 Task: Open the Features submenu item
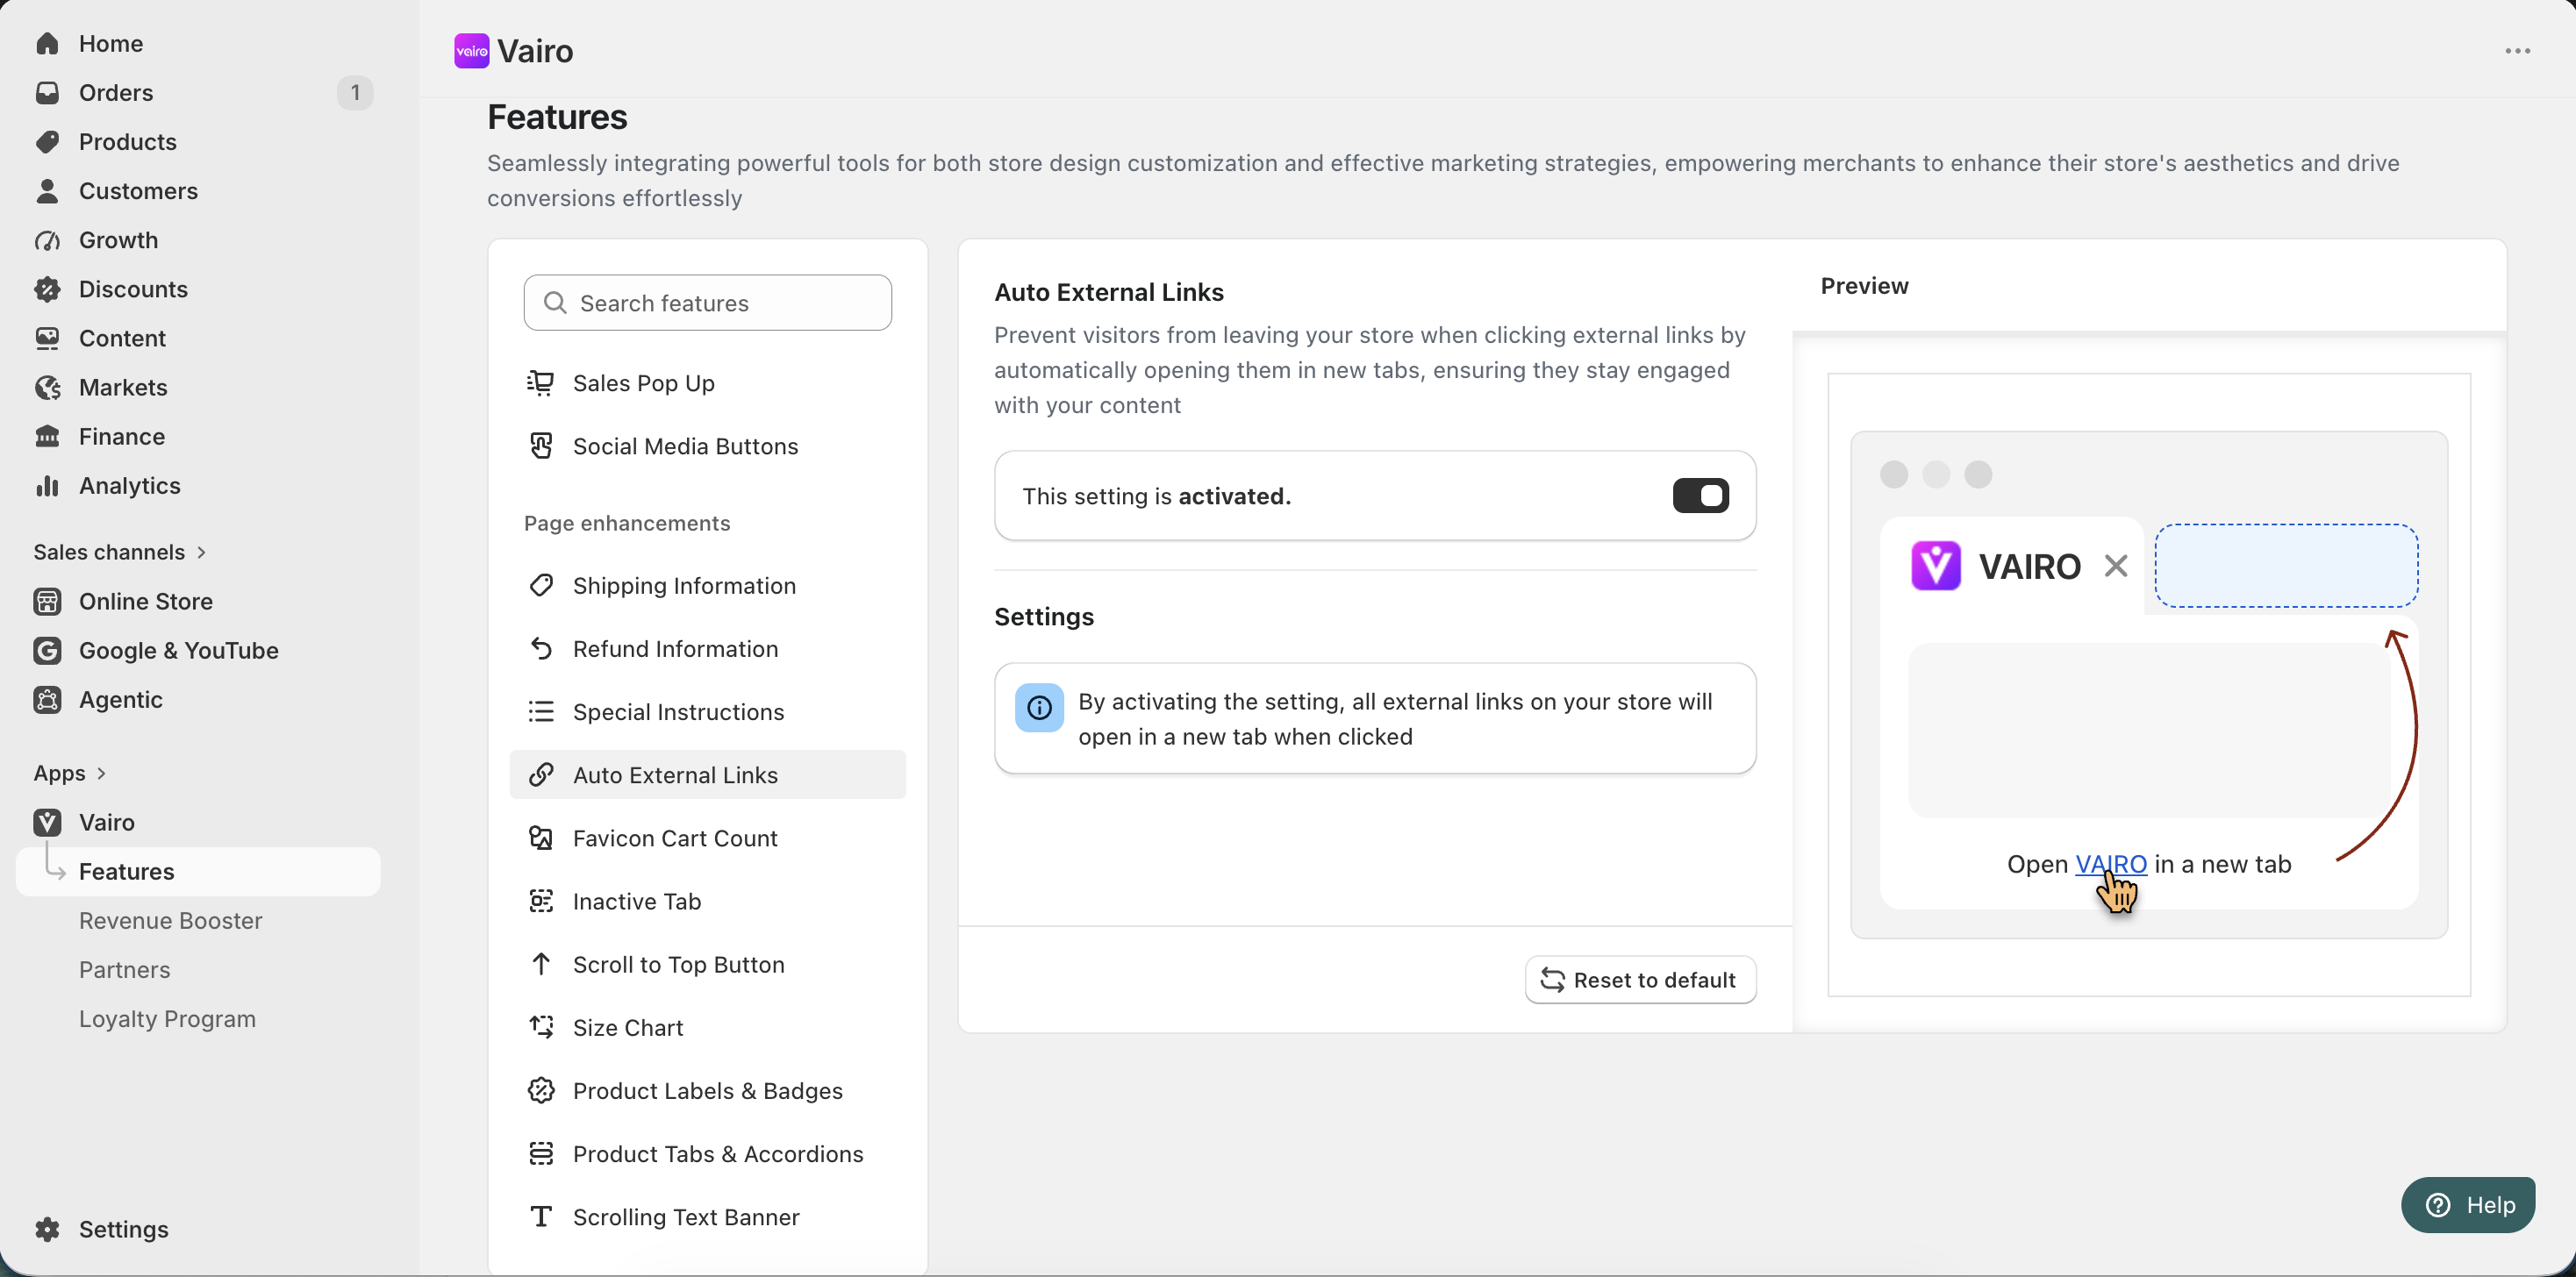pos(198,871)
